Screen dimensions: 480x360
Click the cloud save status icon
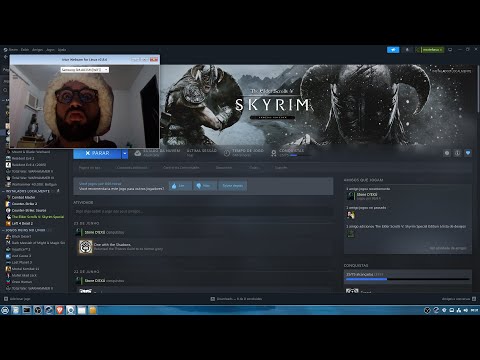point(138,153)
